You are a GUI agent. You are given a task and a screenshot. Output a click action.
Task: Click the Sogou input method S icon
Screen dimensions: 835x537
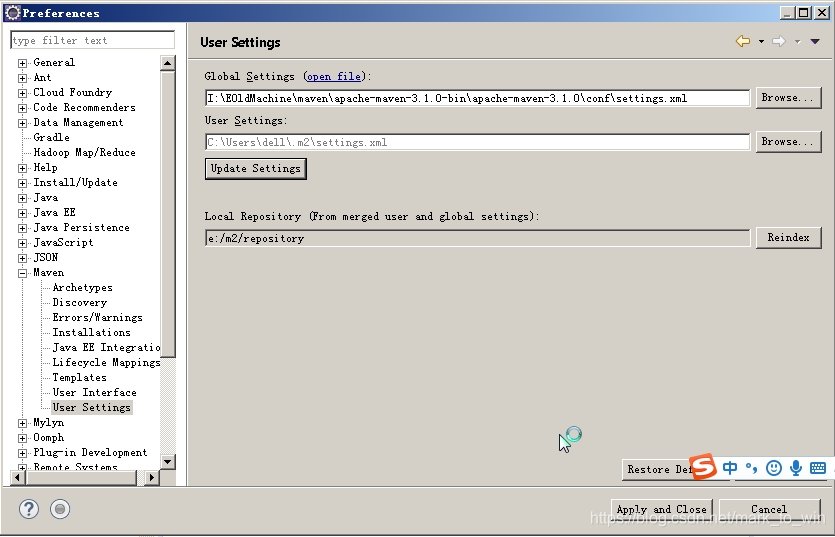click(x=703, y=467)
